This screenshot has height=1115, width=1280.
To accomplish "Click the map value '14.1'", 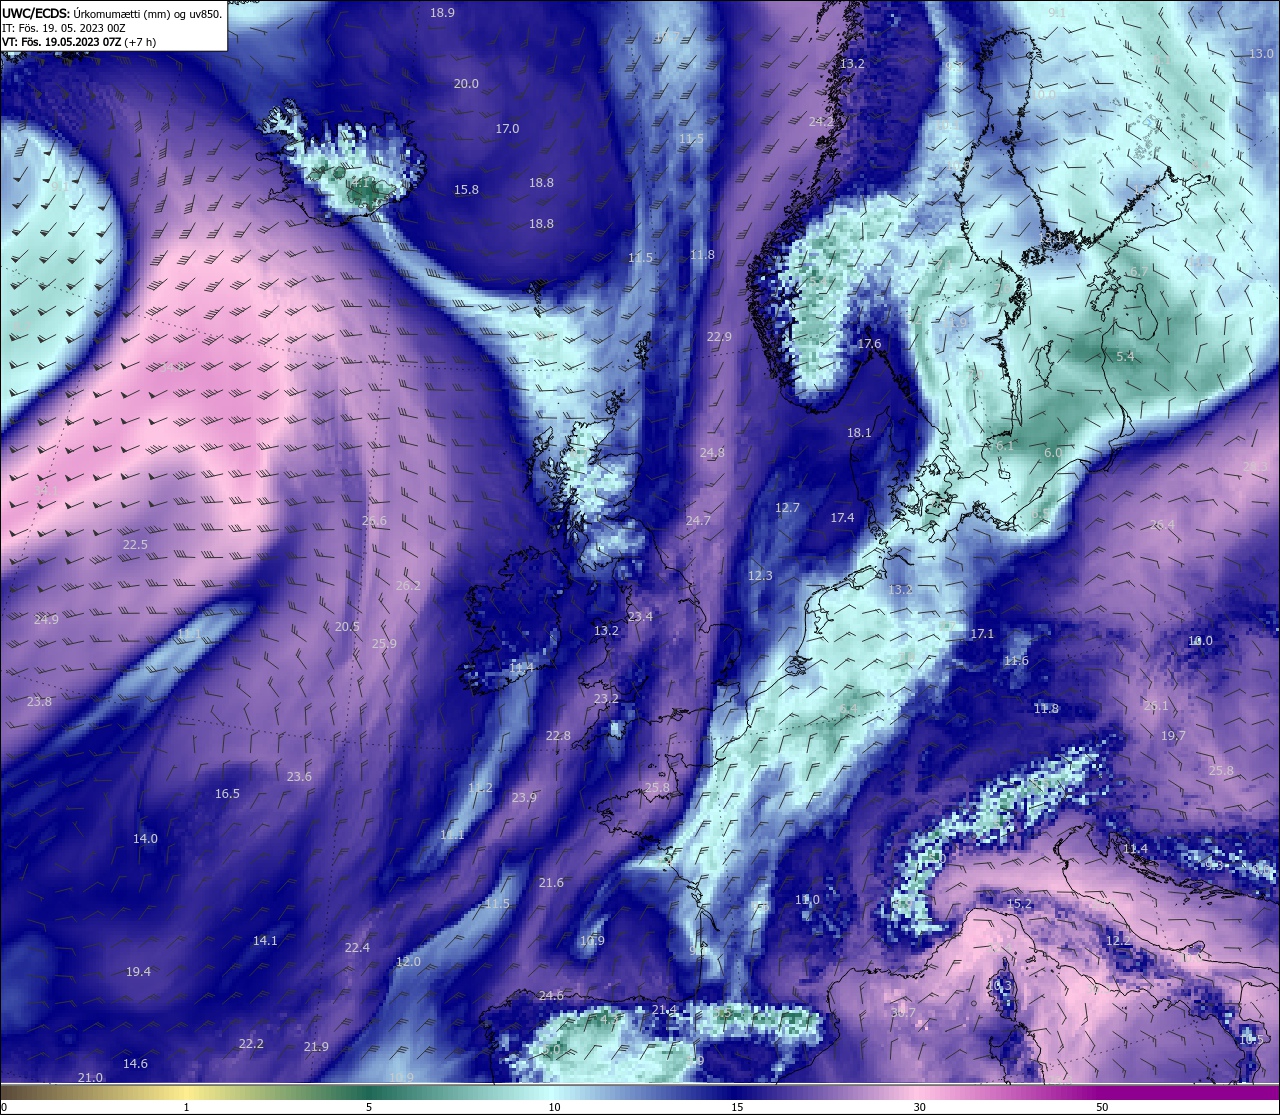I will [x=265, y=941].
